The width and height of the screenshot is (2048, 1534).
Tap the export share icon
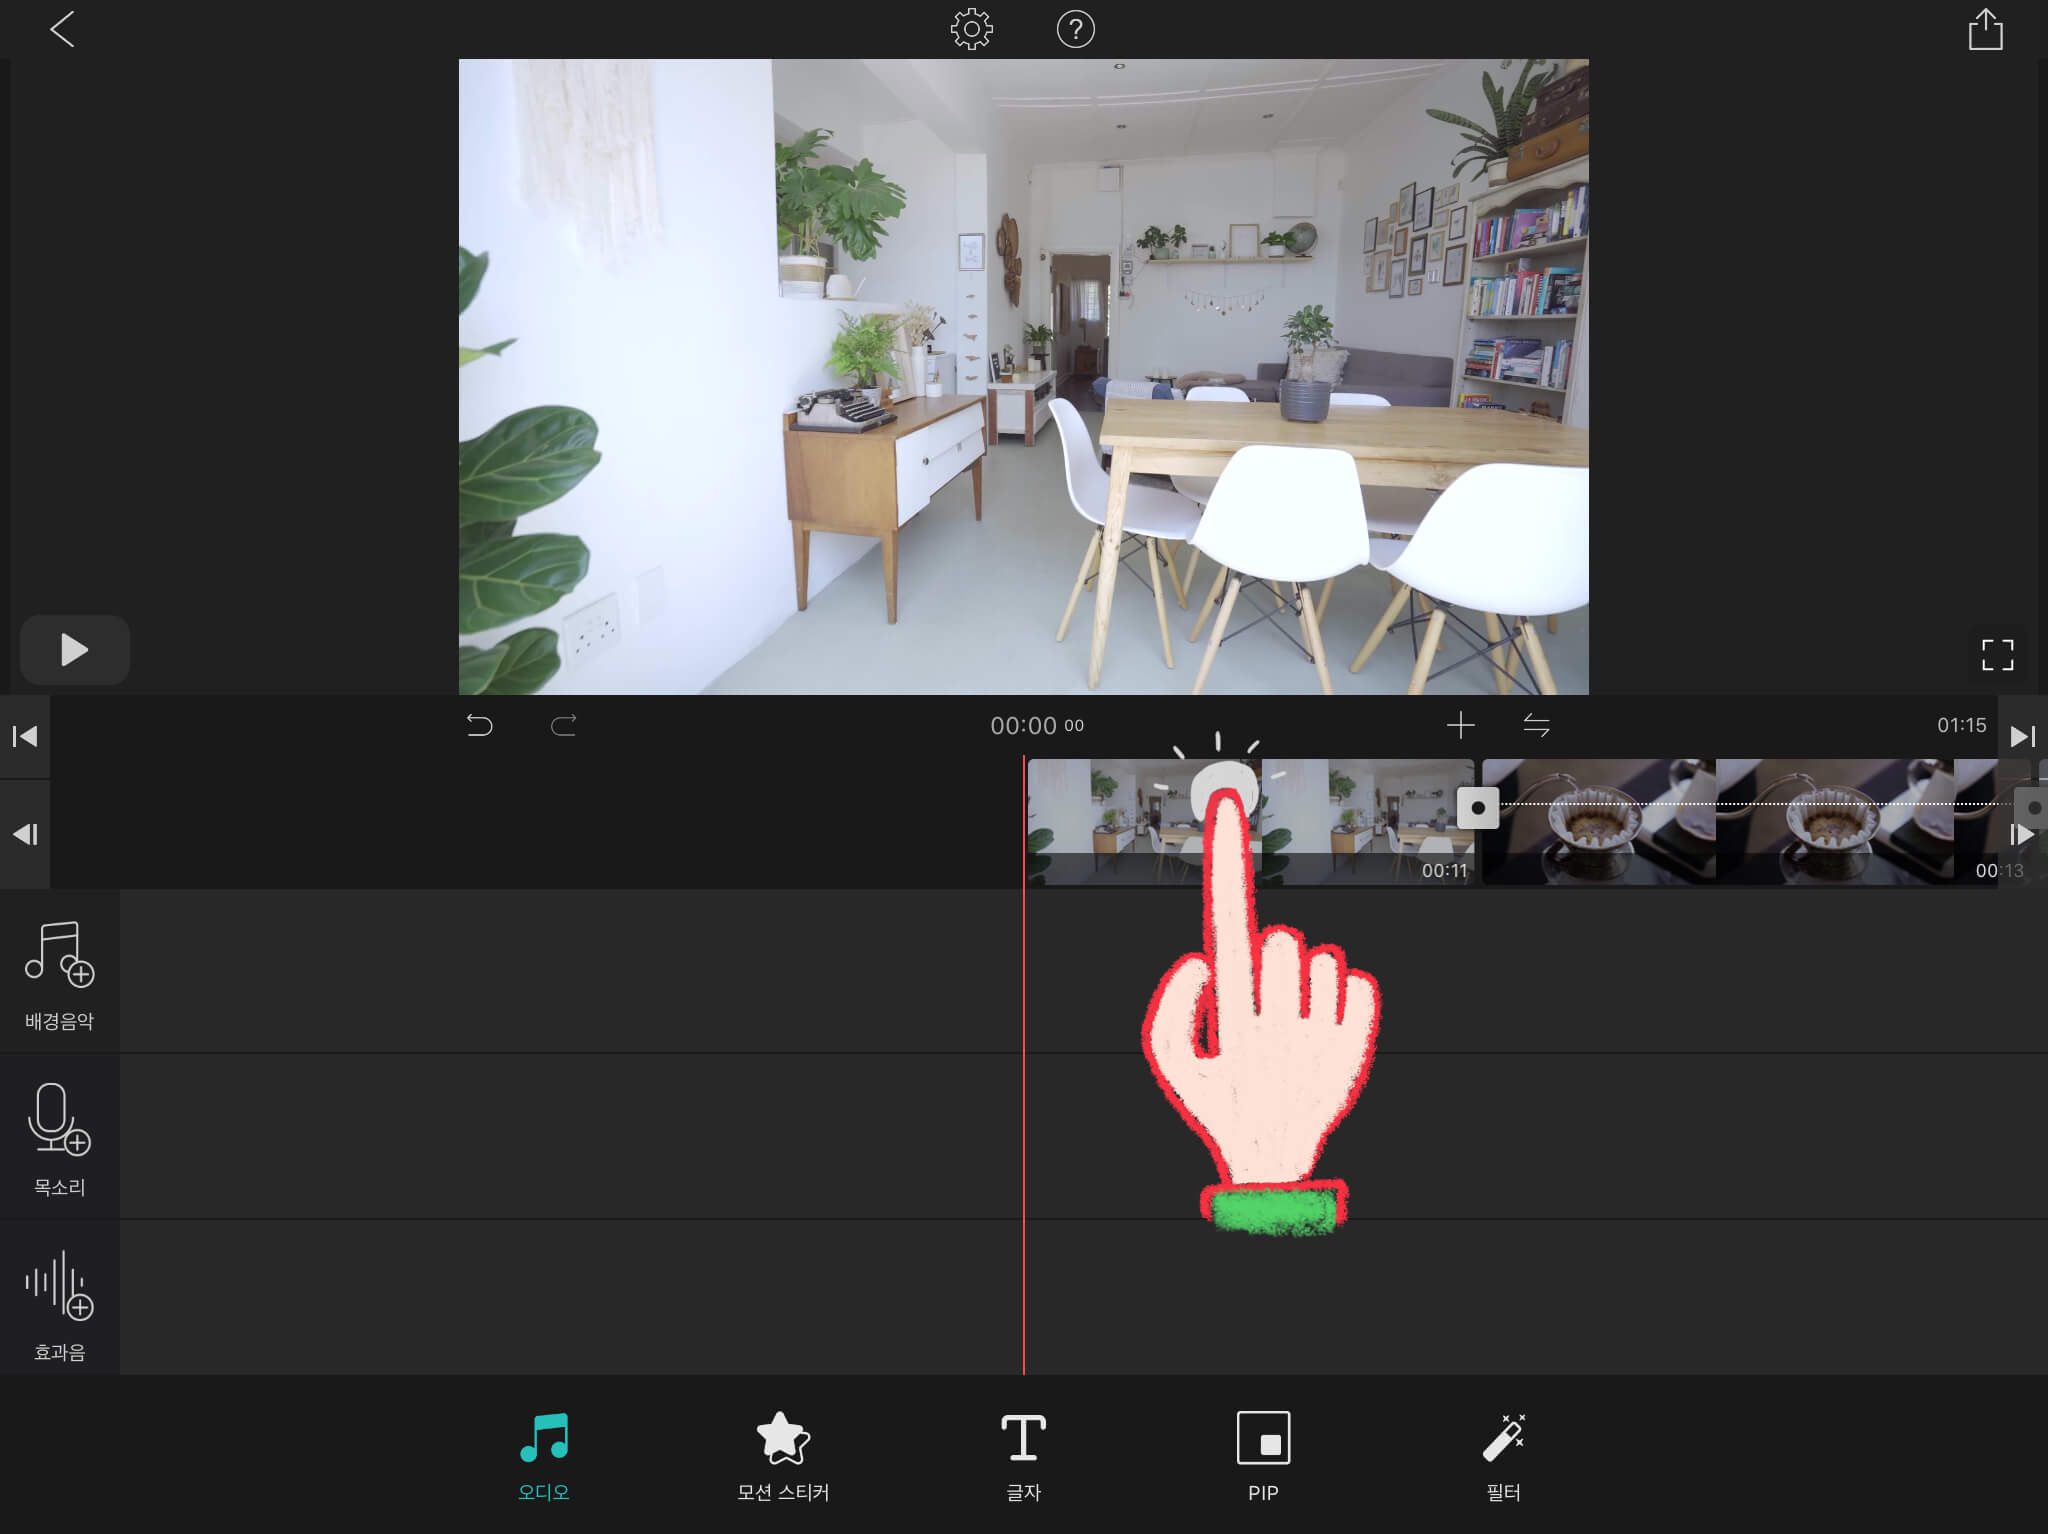click(x=1985, y=29)
